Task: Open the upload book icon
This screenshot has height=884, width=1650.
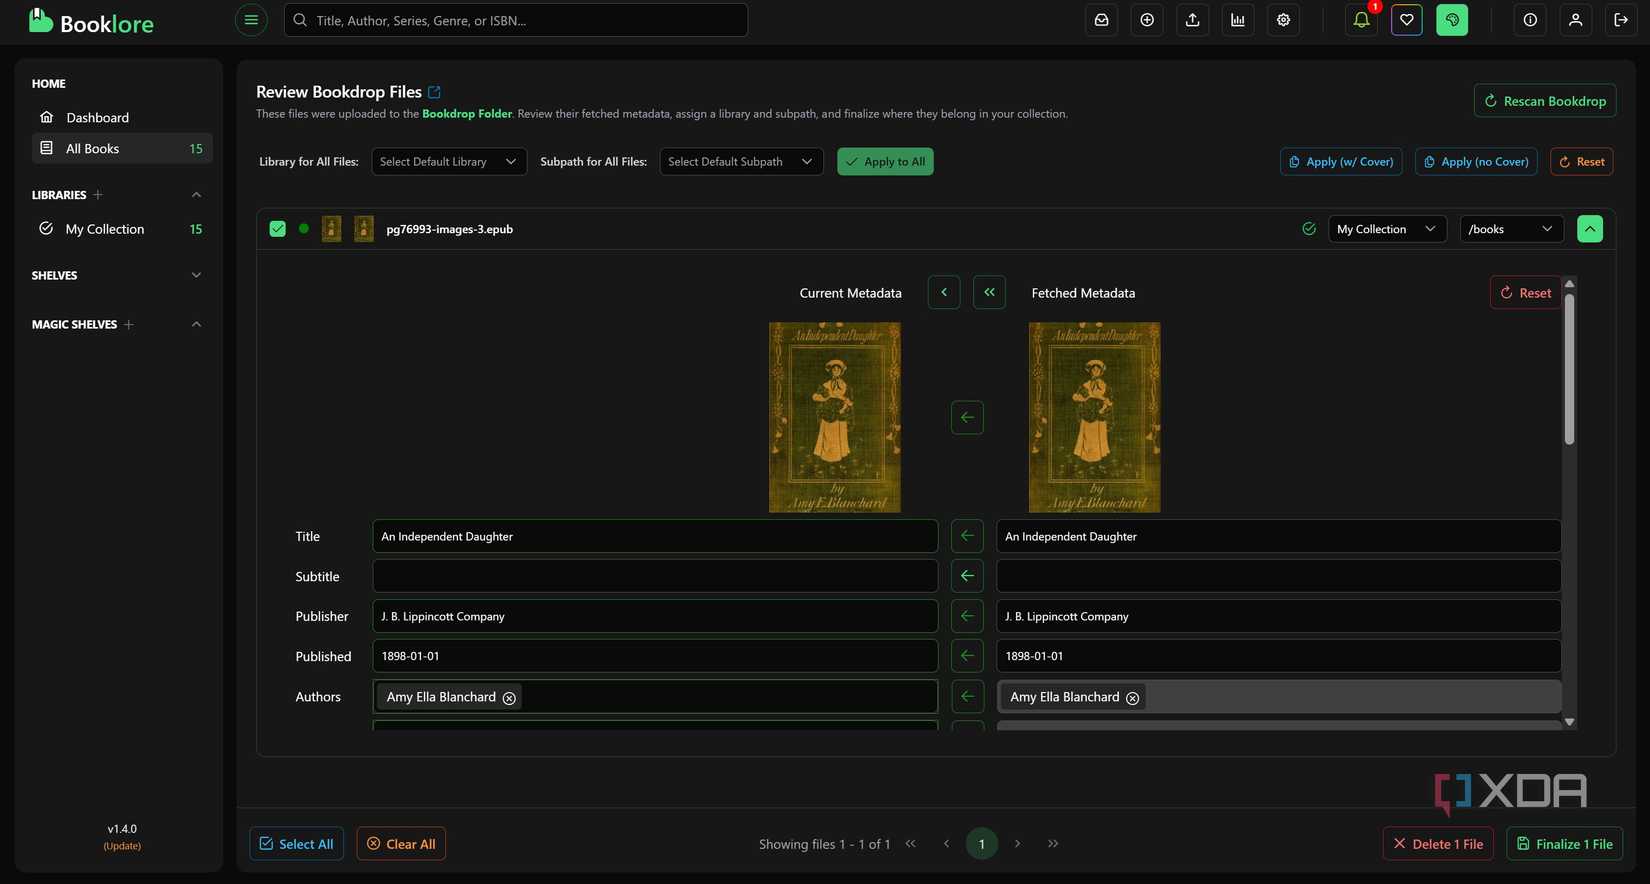Action: [x=1192, y=20]
